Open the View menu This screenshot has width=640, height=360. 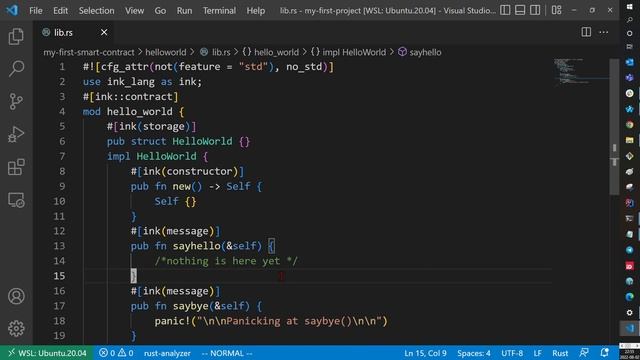tap(134, 11)
